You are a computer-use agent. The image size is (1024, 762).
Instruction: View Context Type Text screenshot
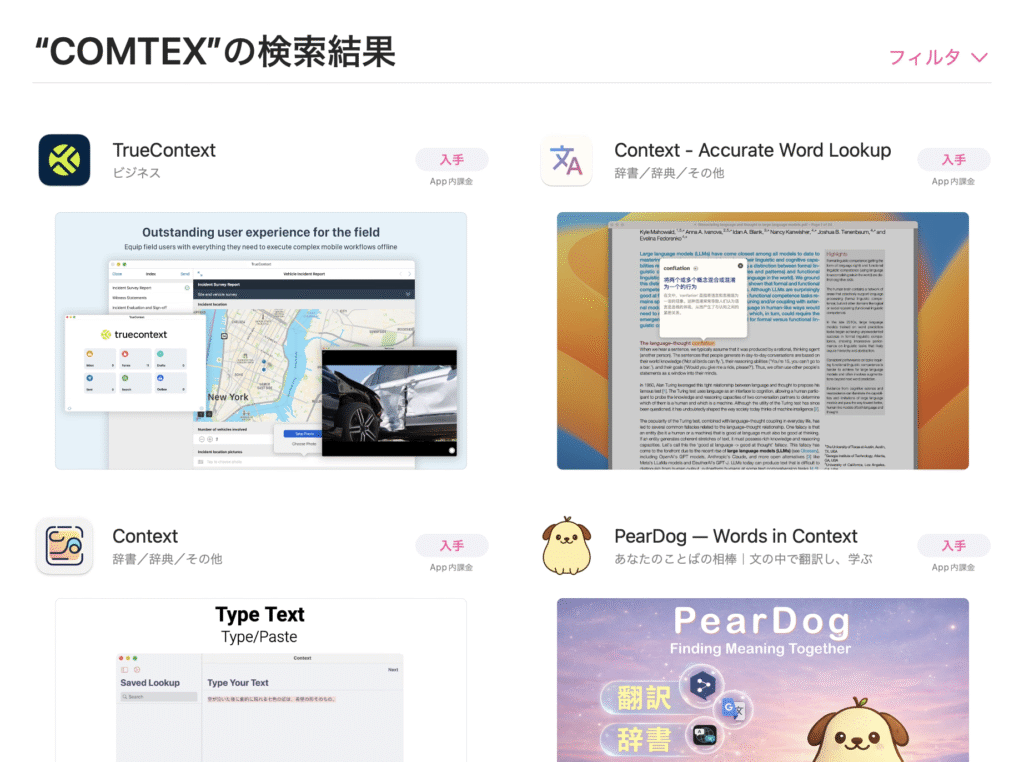tap(261, 680)
